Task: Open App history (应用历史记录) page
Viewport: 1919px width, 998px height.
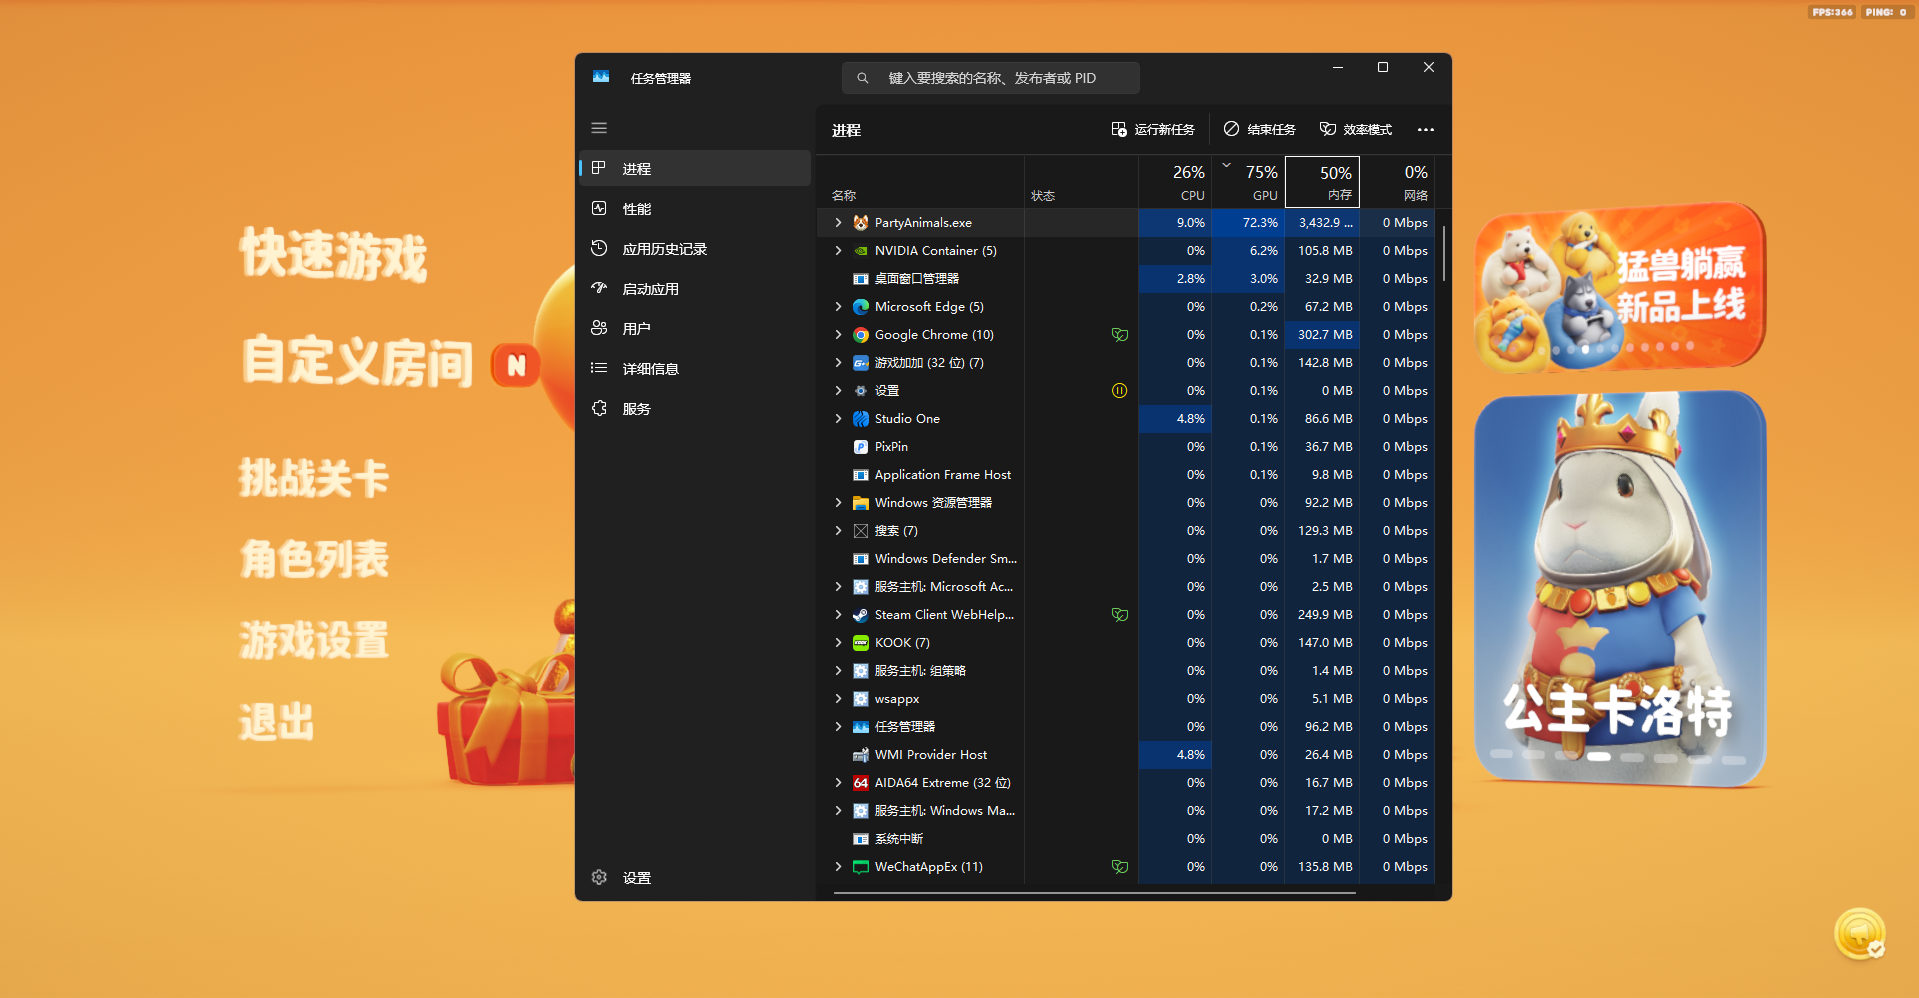Action: [664, 249]
